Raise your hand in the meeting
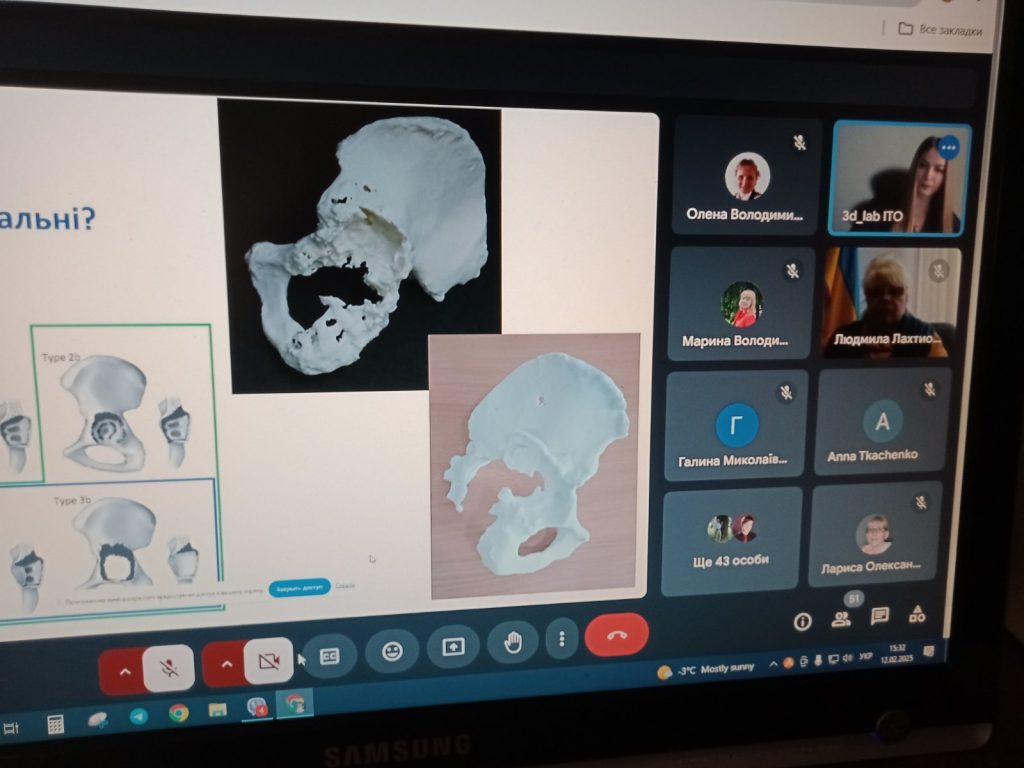The height and width of the screenshot is (768, 1024). (513, 643)
